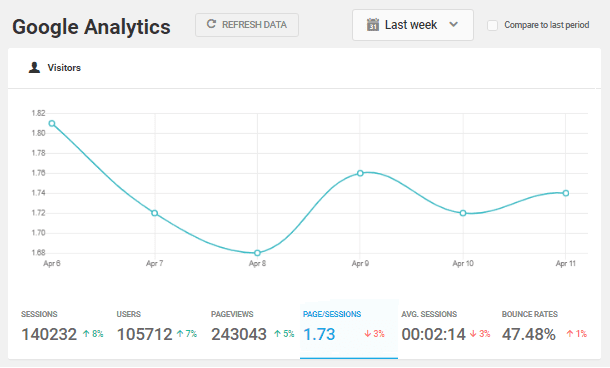Expand the chevron on the date range selector

click(453, 25)
